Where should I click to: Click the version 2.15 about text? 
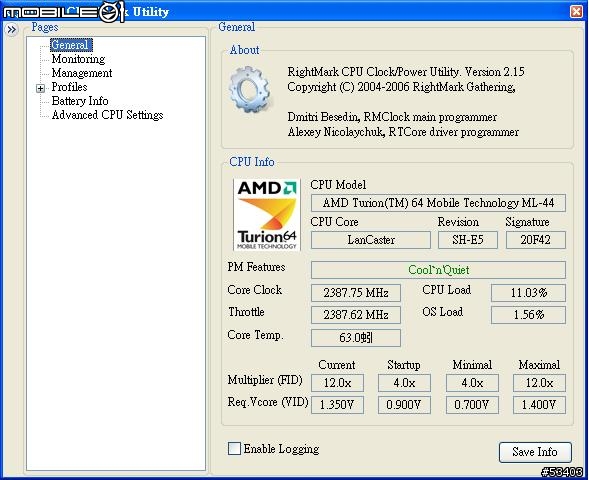[x=406, y=72]
